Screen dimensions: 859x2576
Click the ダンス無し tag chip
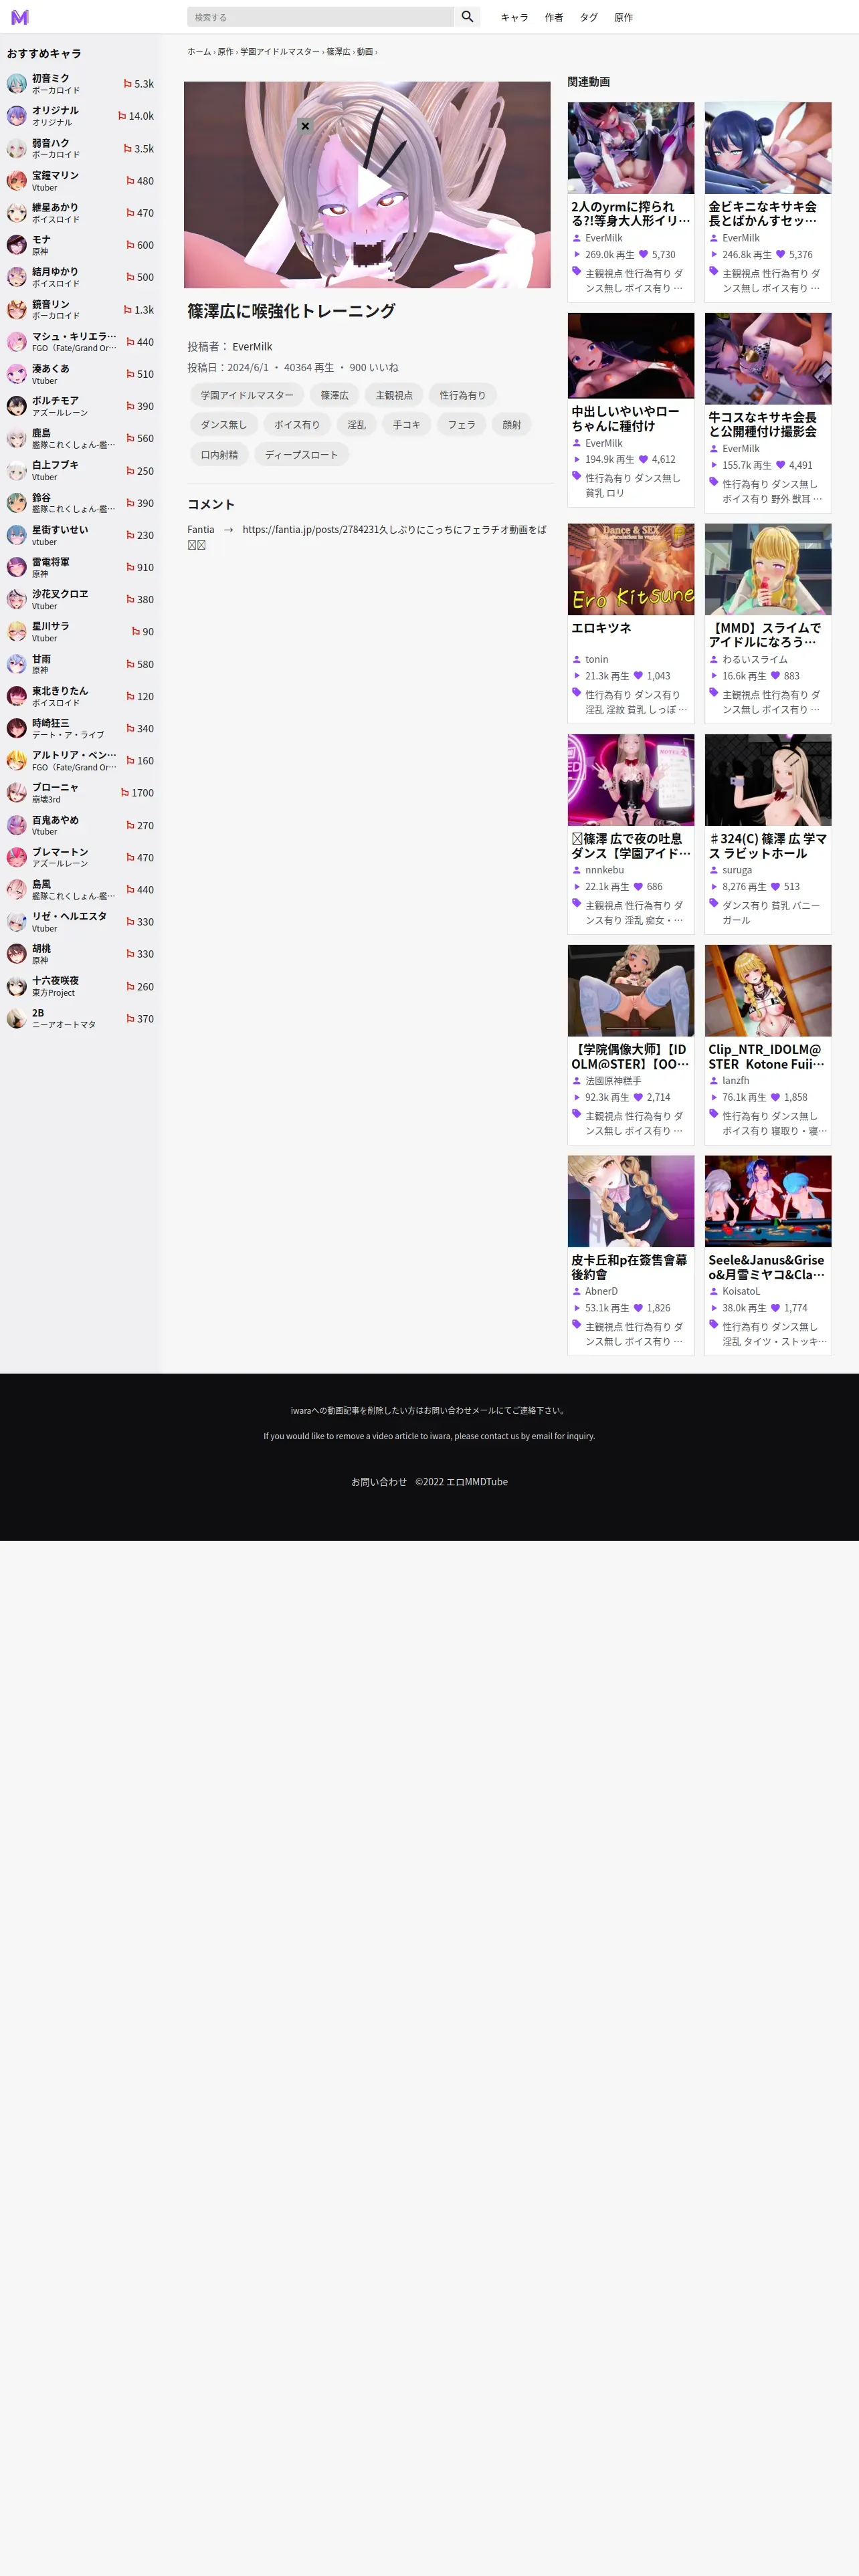tap(224, 425)
